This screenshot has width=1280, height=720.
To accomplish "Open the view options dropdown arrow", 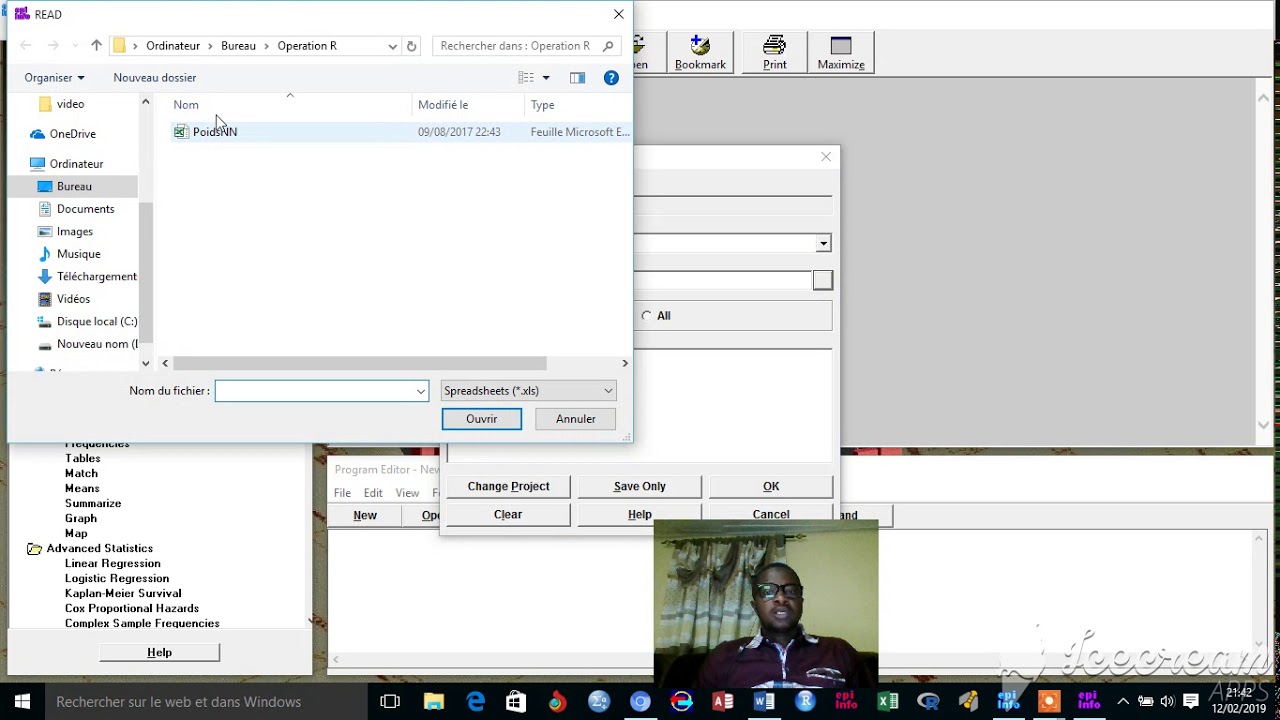I will pos(546,78).
